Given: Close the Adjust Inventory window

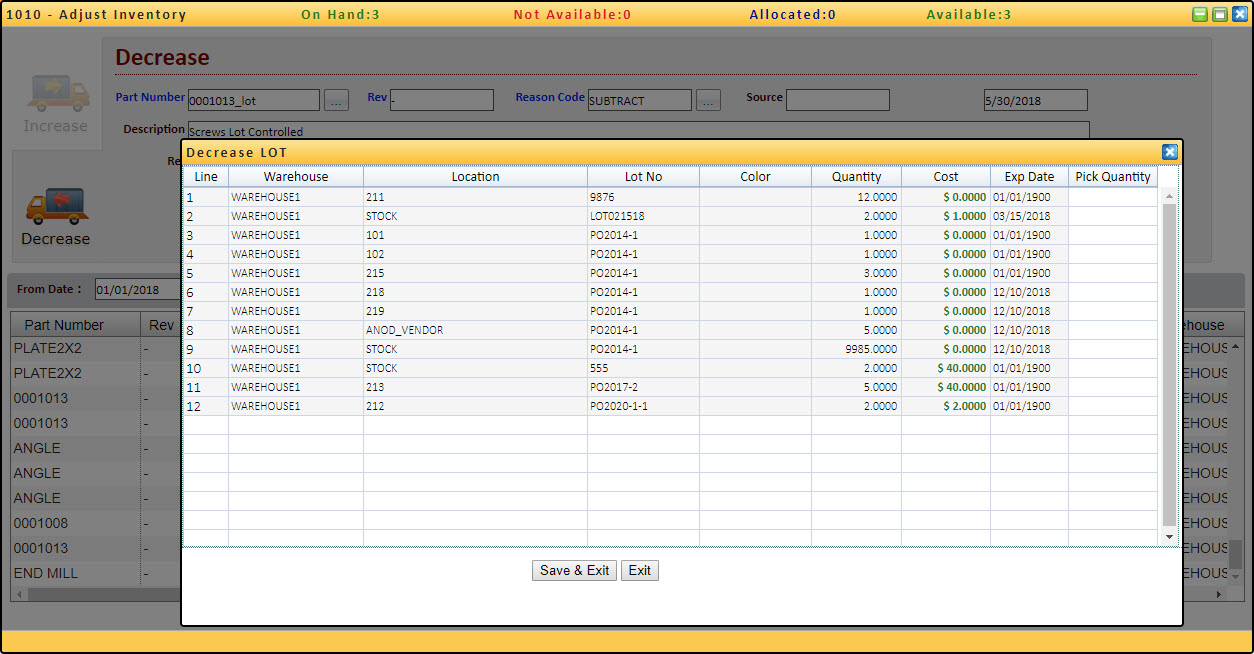Looking at the screenshot, I should pyautogui.click(x=1240, y=14).
